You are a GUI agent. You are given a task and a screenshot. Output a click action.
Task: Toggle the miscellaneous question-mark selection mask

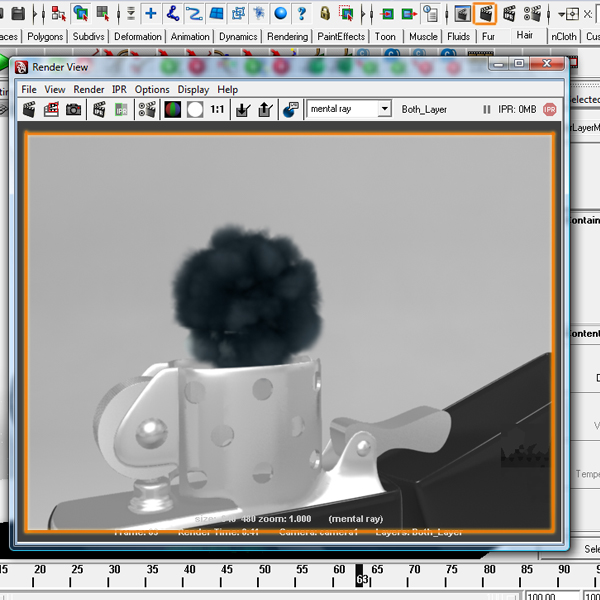click(x=302, y=14)
